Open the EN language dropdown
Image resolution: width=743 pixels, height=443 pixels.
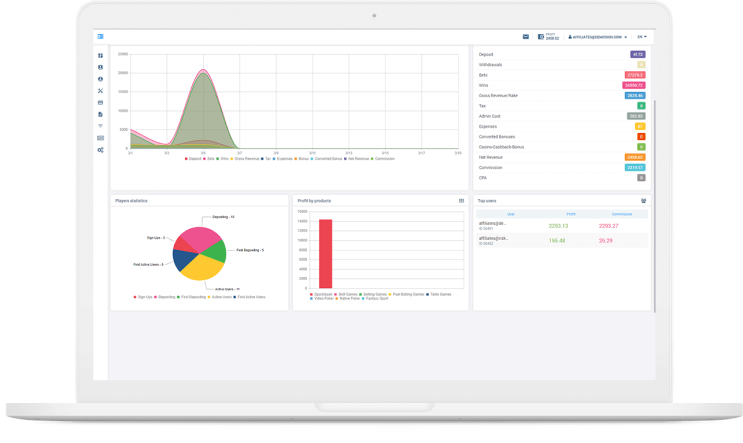(x=641, y=37)
